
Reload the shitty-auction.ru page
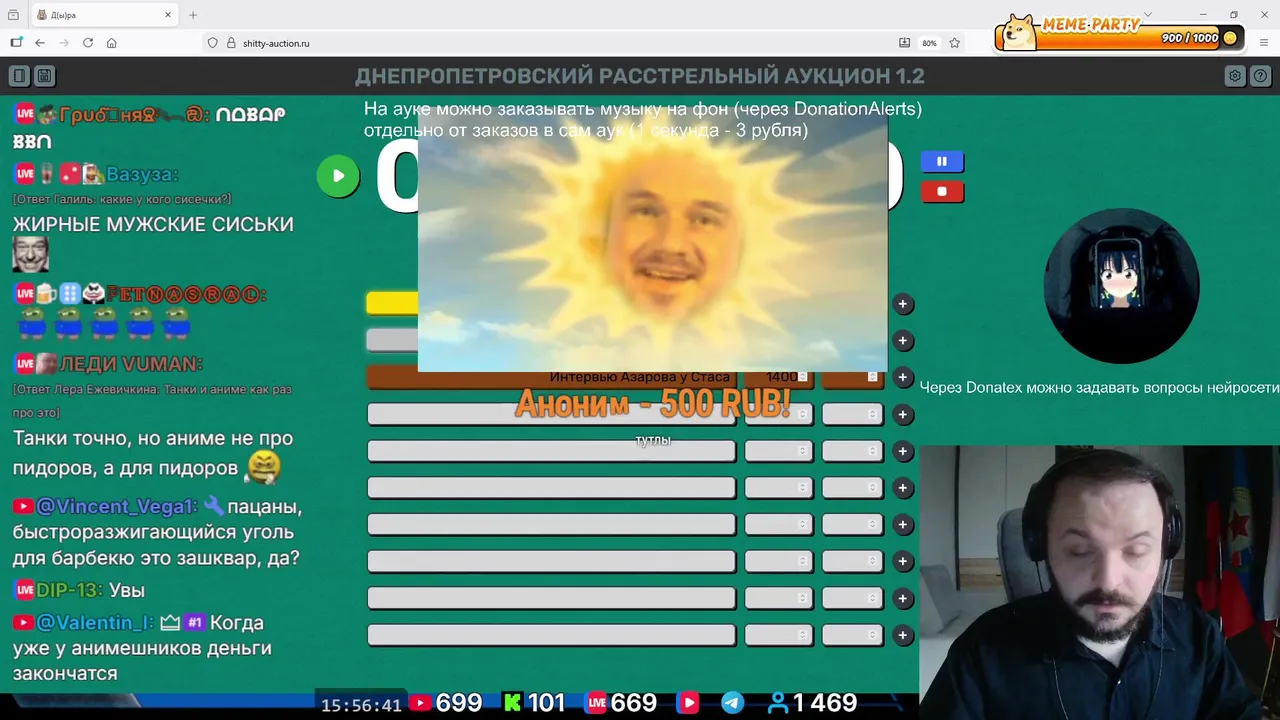pyautogui.click(x=88, y=43)
